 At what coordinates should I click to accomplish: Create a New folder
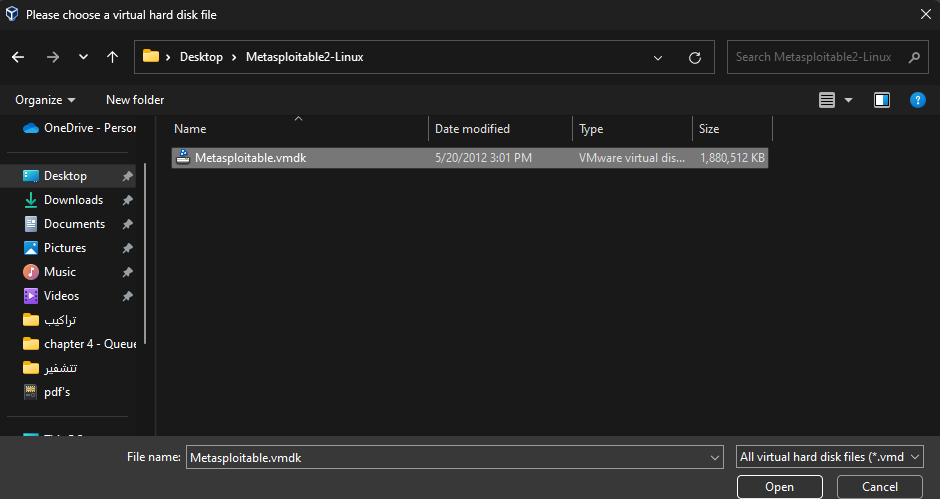click(x=135, y=100)
